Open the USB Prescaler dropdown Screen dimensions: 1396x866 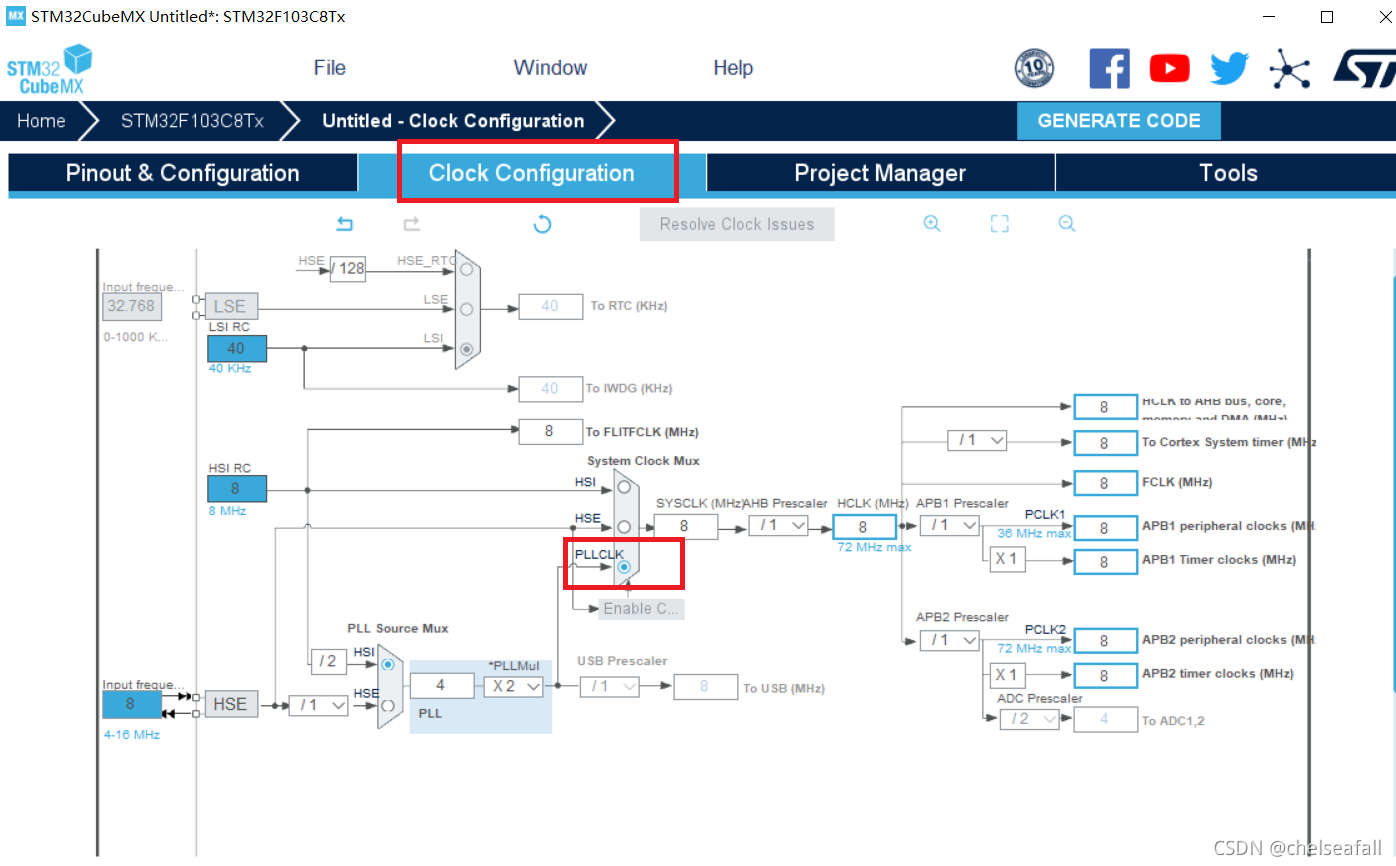609,686
